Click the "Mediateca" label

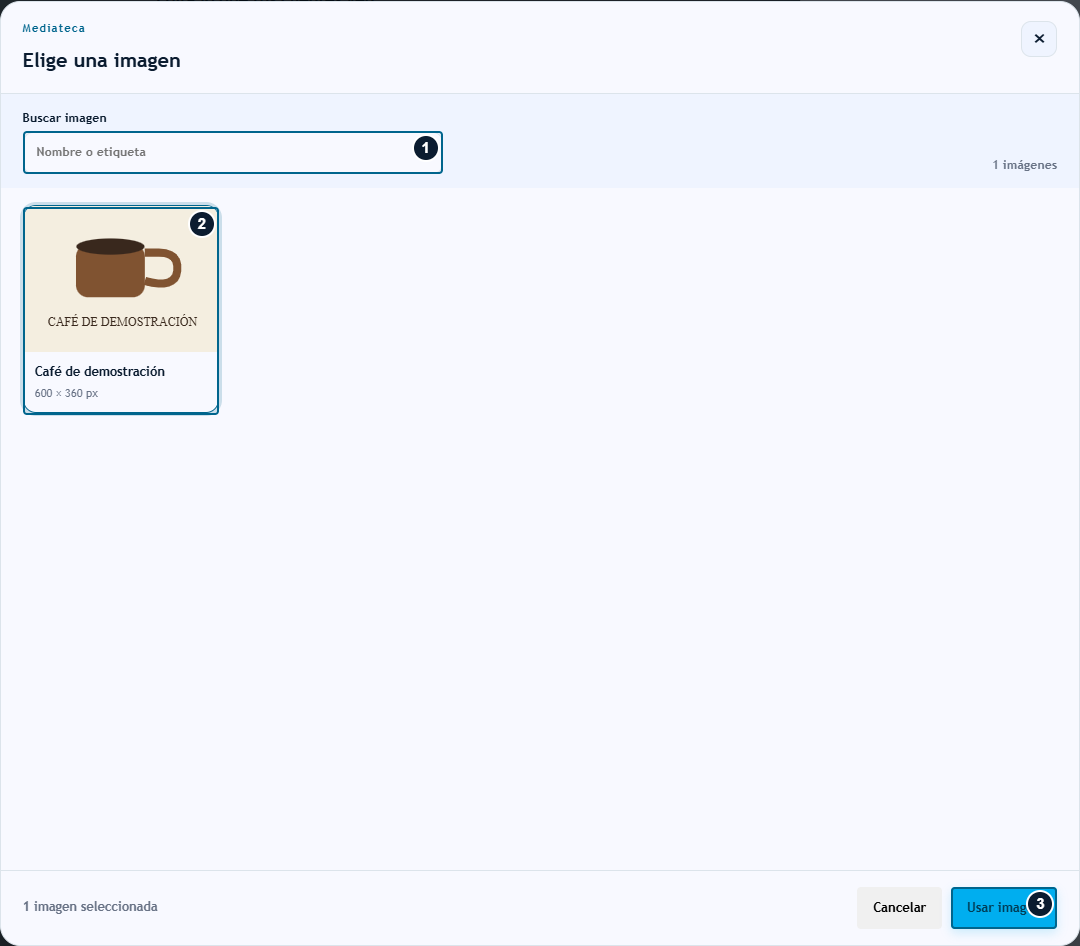pyautogui.click(x=54, y=28)
